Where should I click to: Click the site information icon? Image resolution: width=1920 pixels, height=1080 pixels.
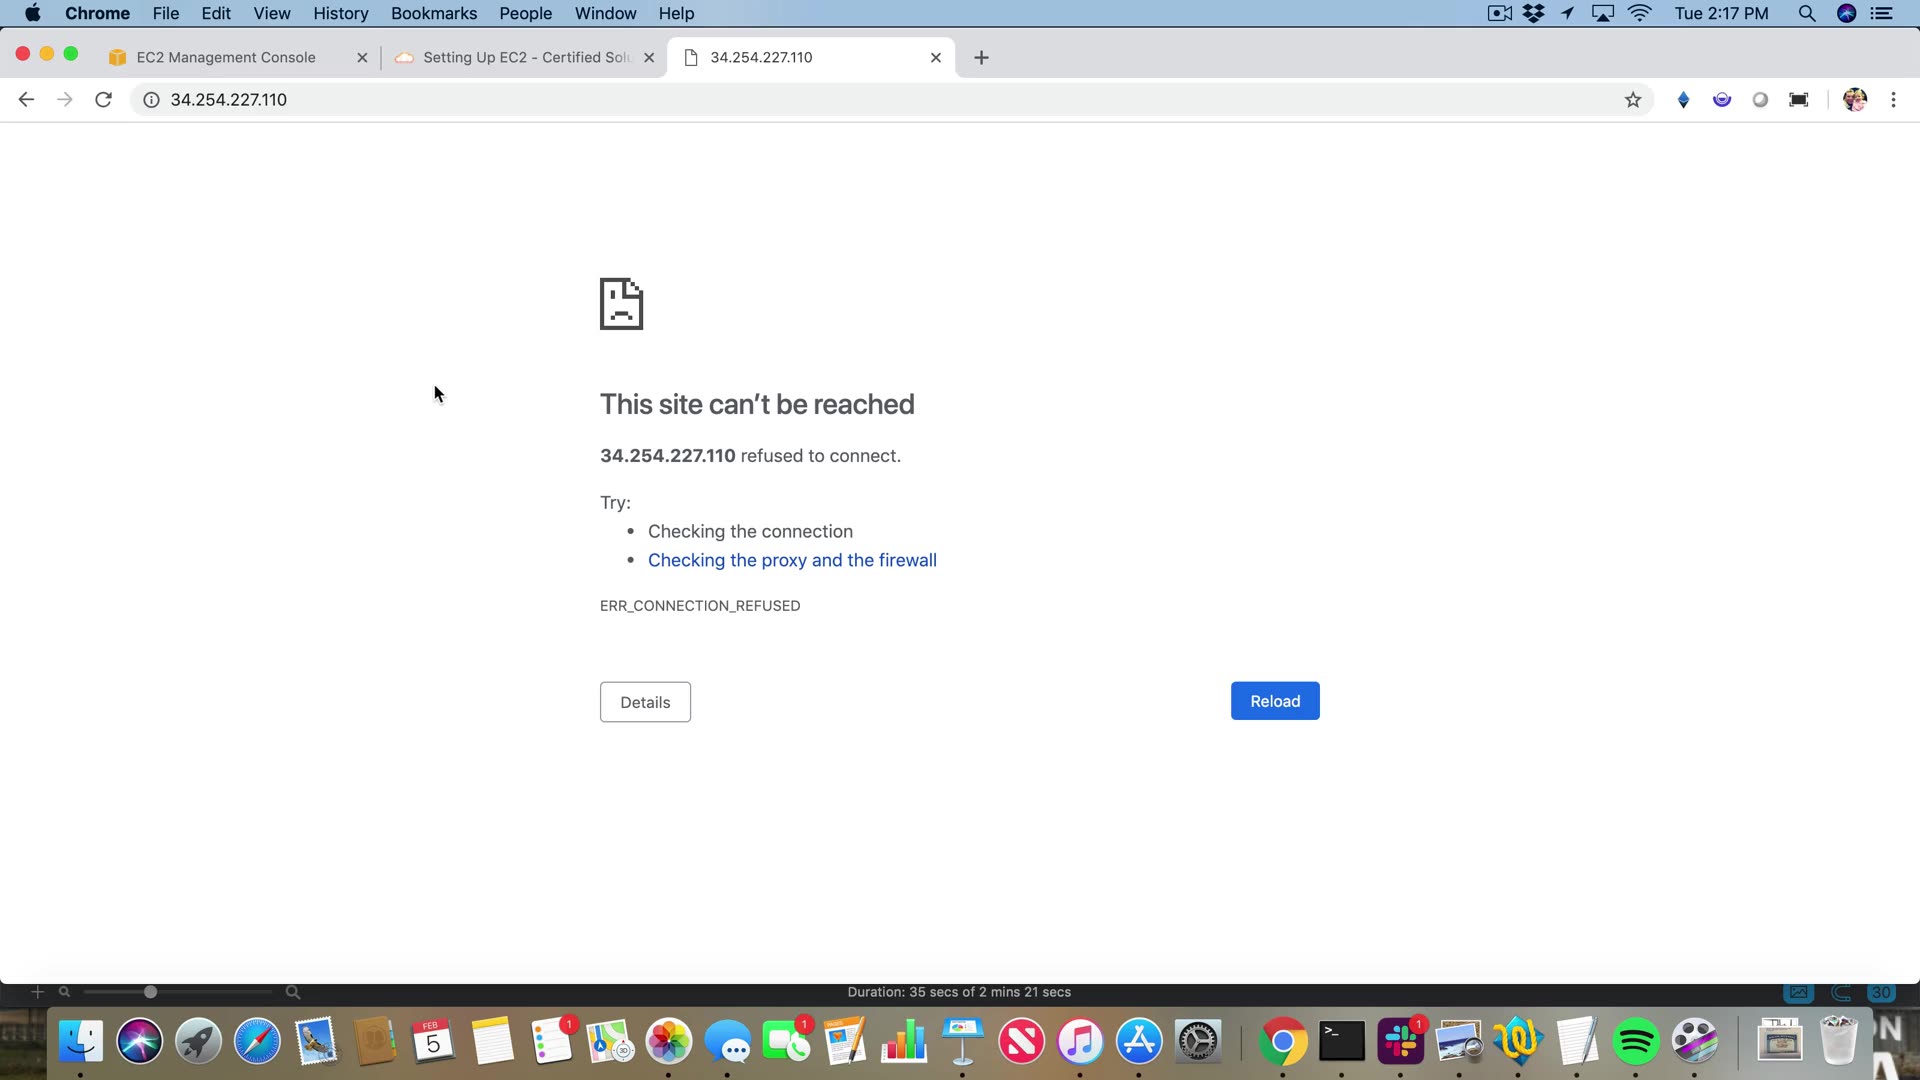(x=151, y=99)
